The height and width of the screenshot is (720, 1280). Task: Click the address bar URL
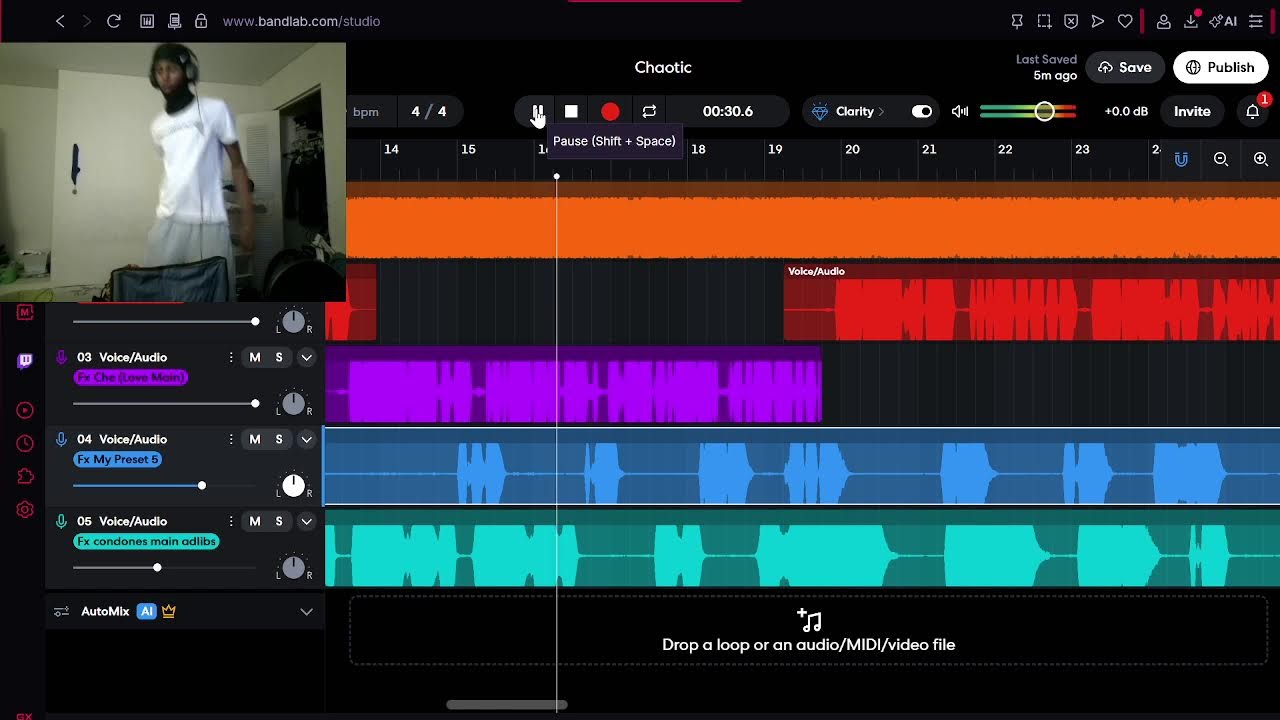tap(301, 21)
